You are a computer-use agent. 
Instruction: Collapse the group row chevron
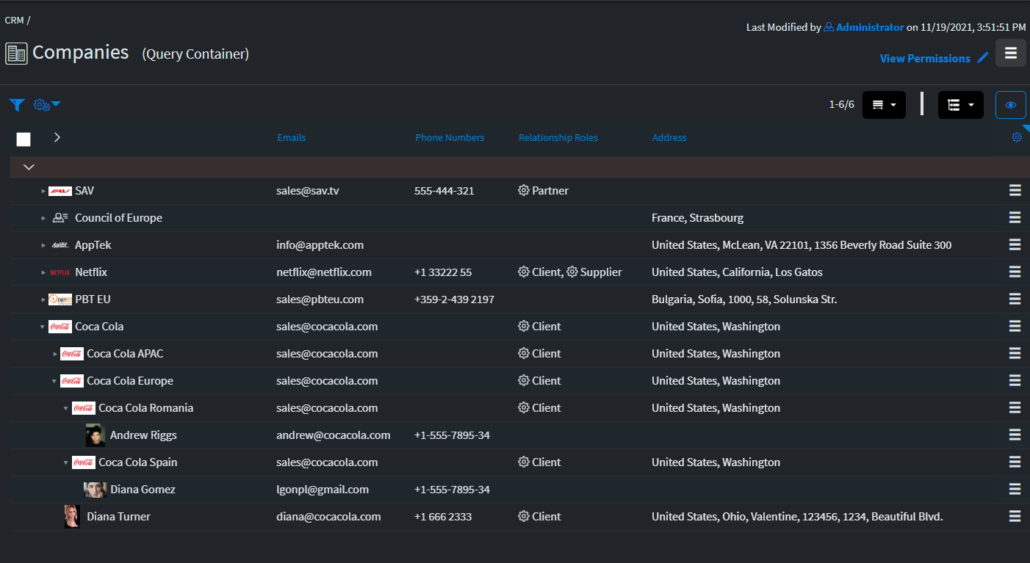point(29,167)
